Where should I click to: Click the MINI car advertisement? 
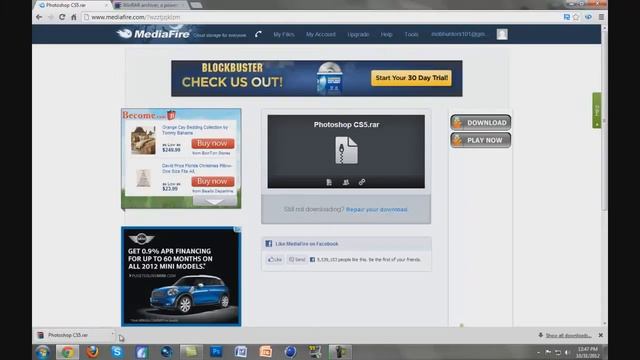click(181, 277)
